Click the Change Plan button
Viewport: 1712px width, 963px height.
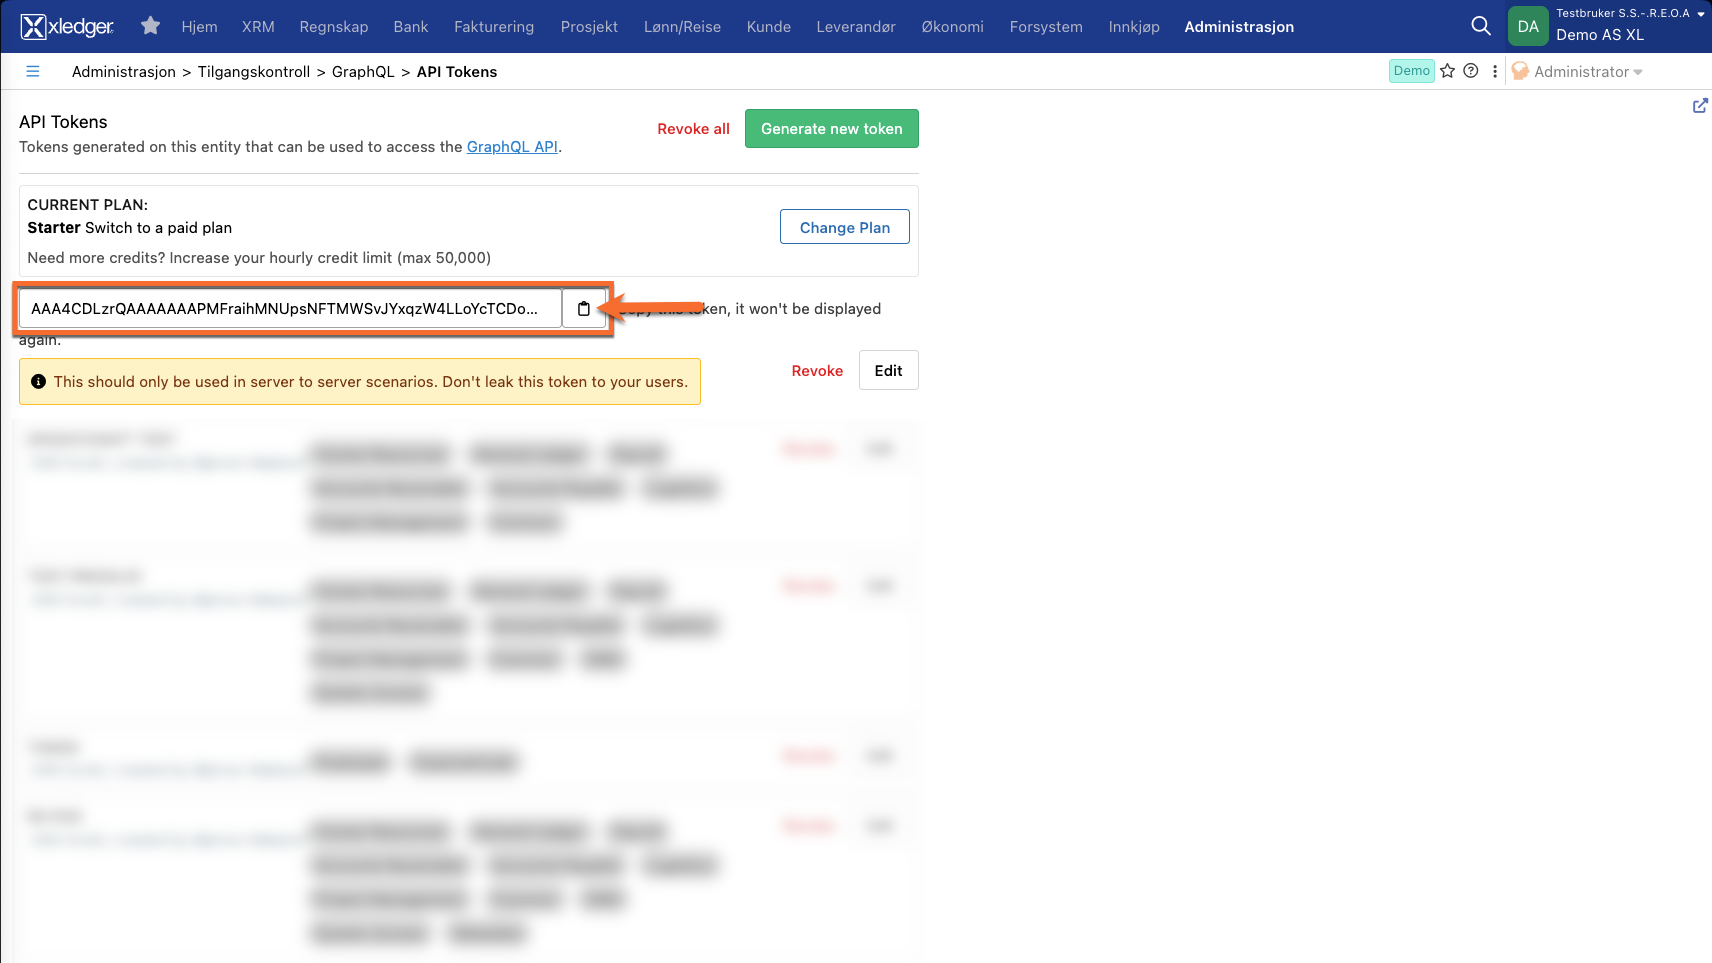tap(844, 228)
